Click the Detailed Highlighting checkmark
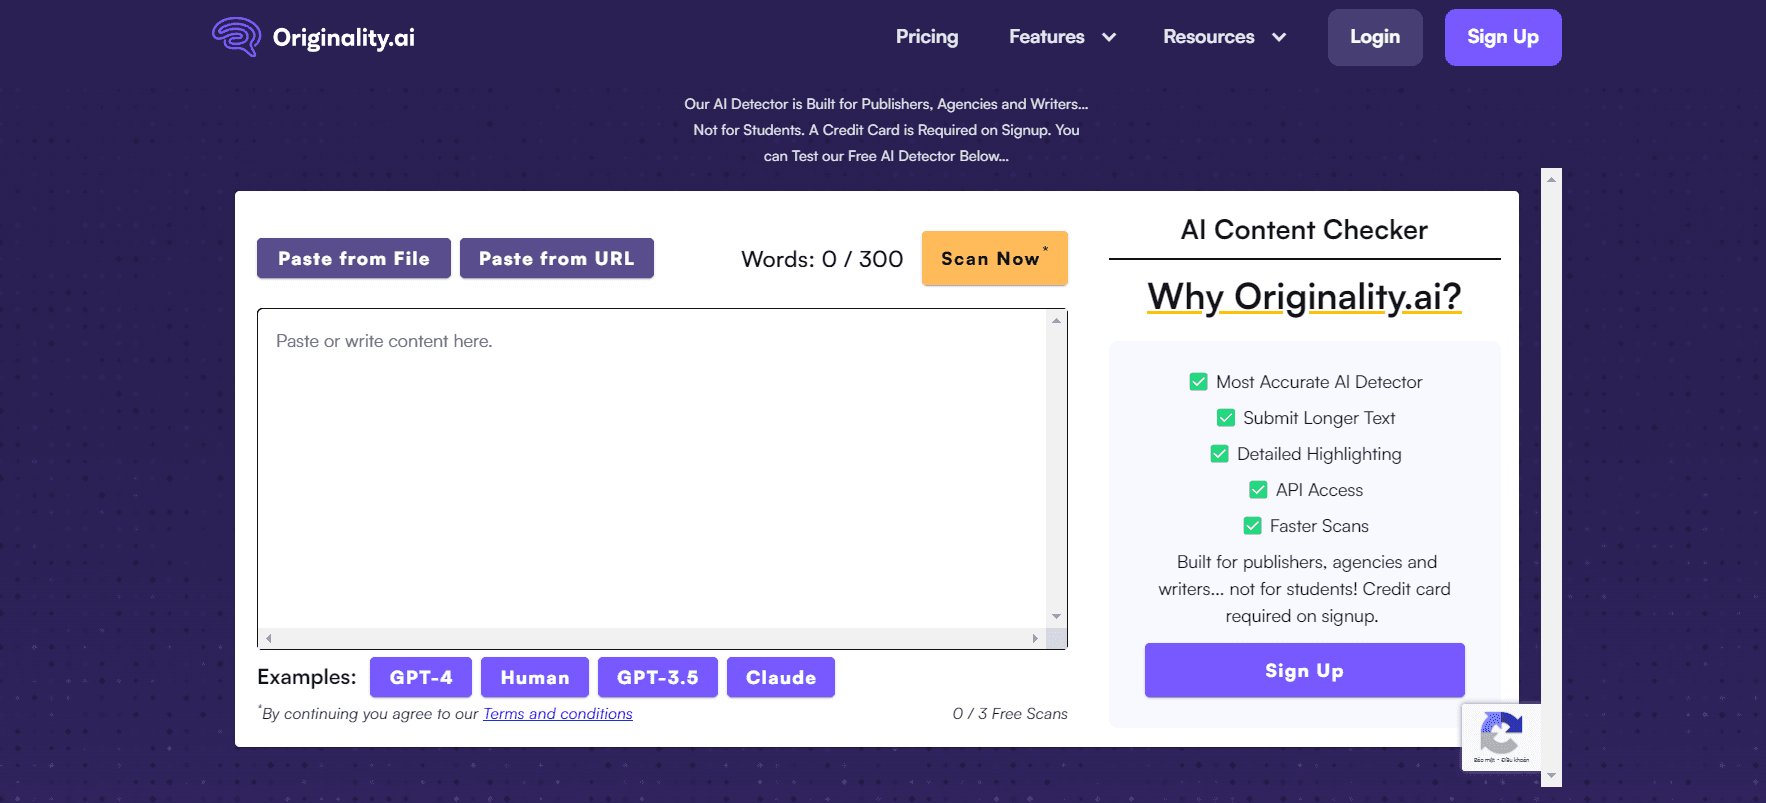The image size is (1766, 803). [1219, 454]
